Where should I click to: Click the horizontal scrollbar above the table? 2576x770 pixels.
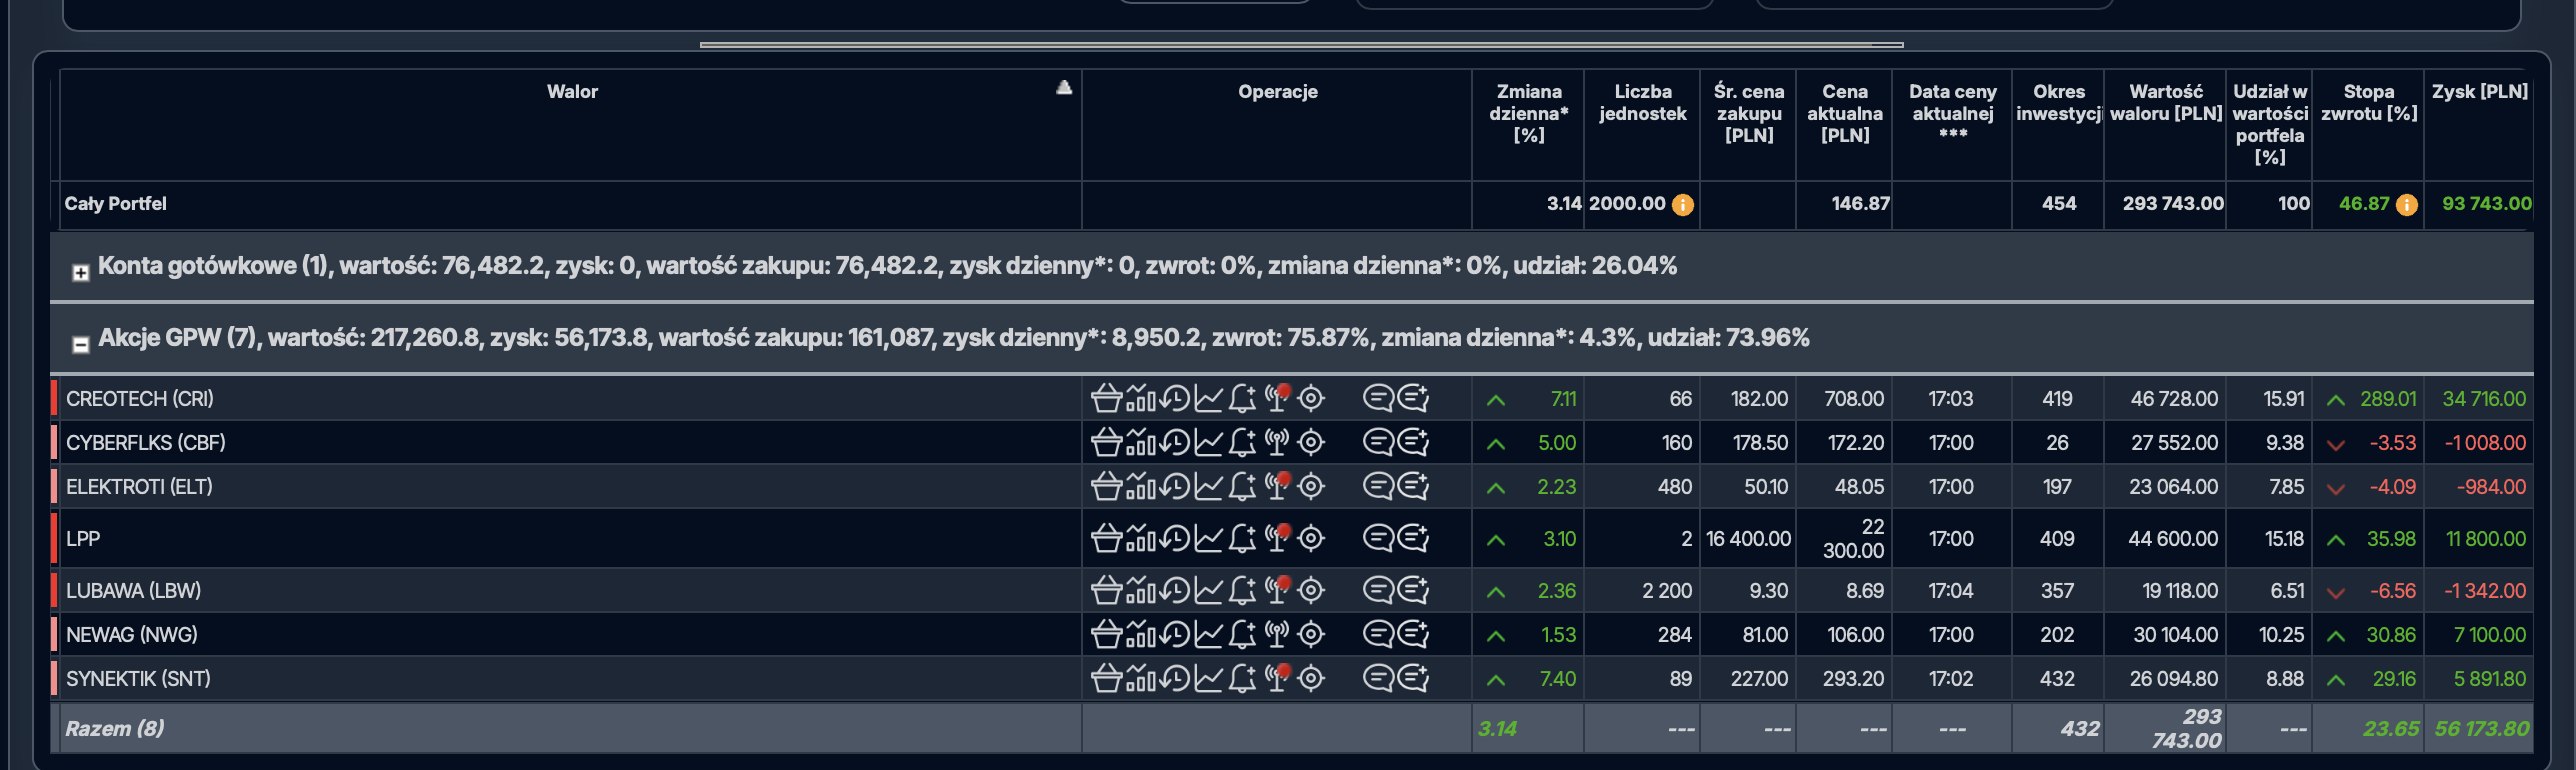tap(1300, 45)
